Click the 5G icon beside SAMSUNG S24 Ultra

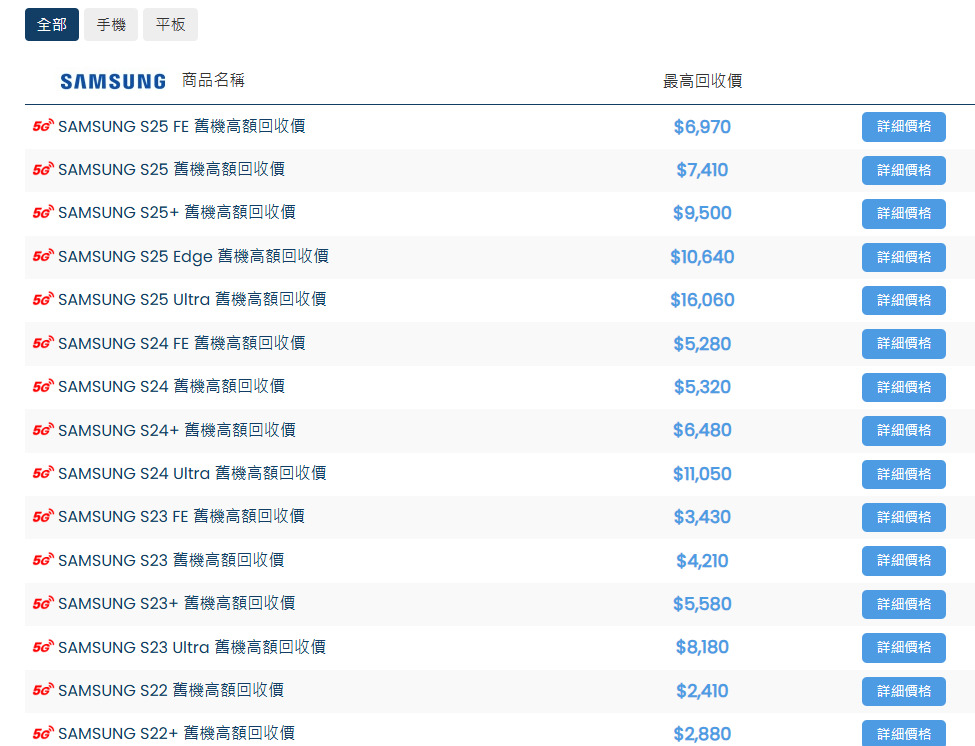click(43, 474)
